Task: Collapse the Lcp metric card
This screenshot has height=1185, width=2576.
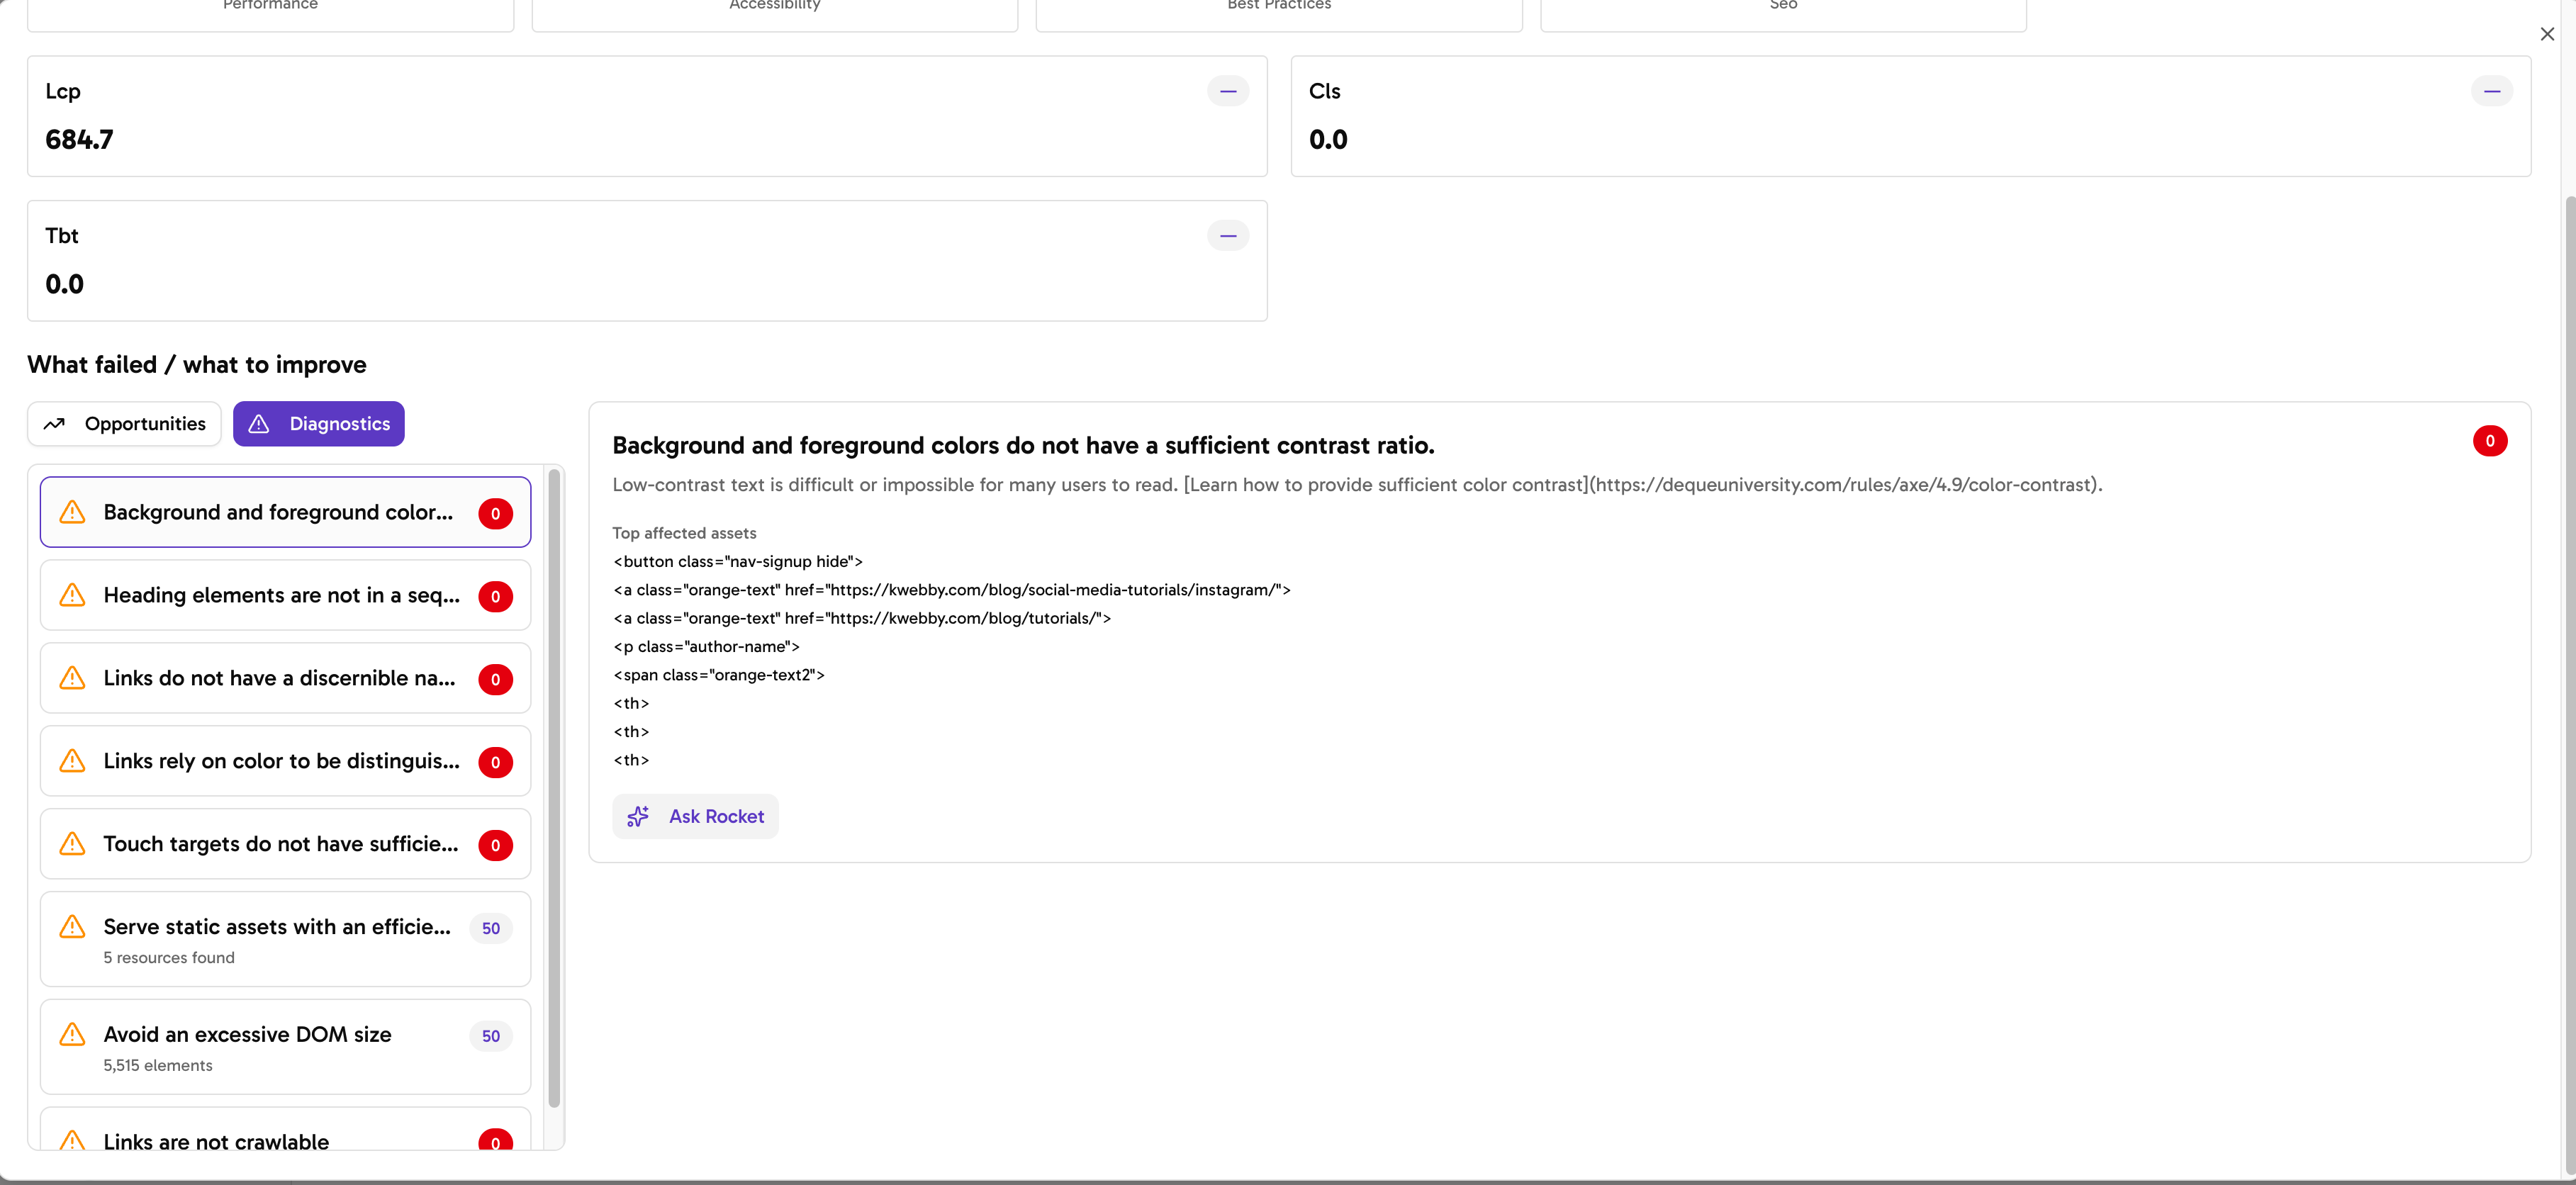Action: point(1228,91)
